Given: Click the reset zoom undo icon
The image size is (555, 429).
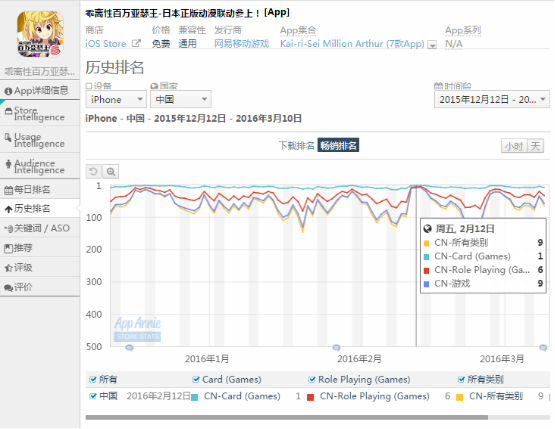Looking at the screenshot, I should point(93,172).
